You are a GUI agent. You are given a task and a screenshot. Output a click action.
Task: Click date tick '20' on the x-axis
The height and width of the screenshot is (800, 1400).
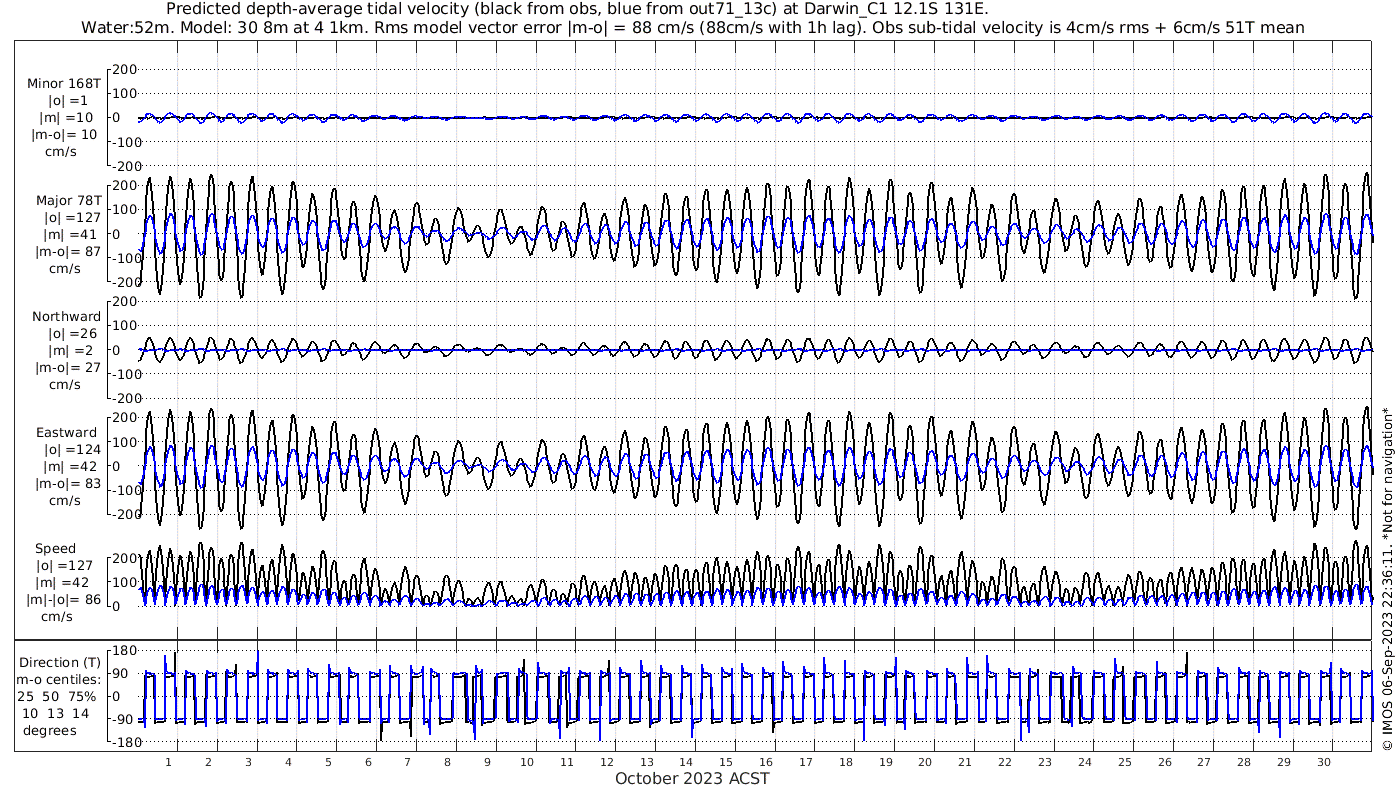click(926, 761)
